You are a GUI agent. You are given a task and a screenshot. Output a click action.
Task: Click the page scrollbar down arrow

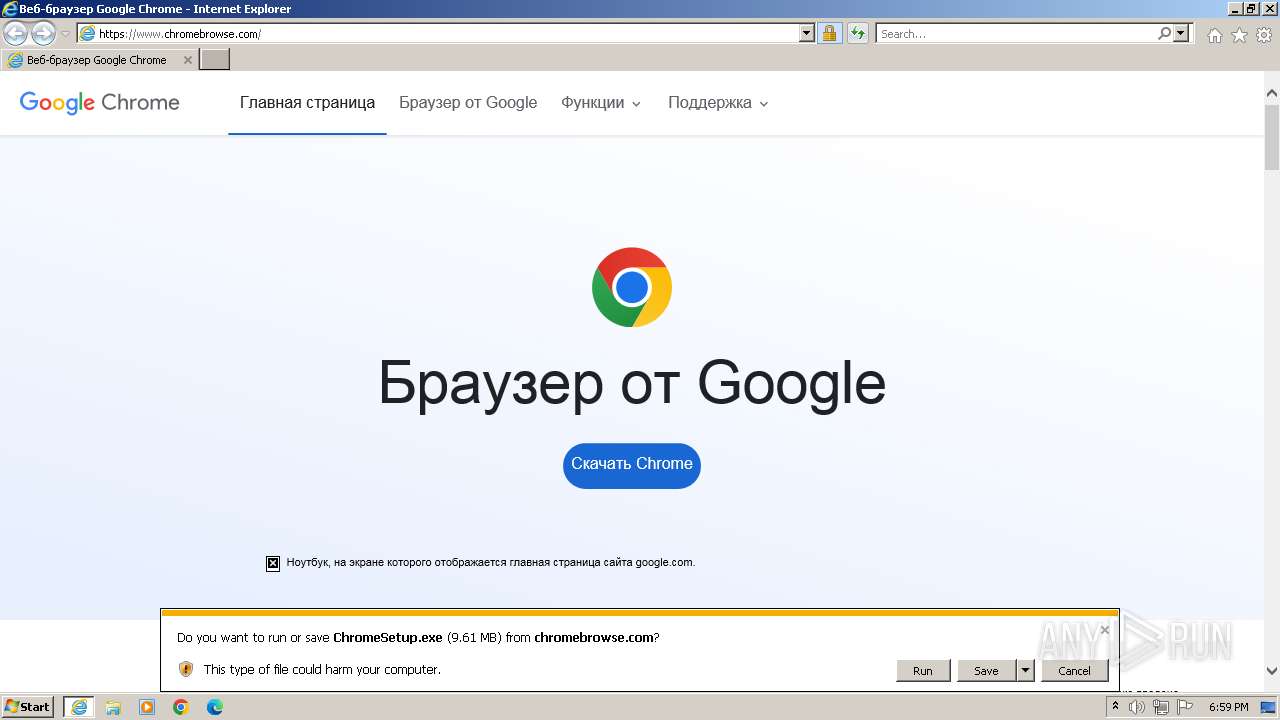click(1272, 671)
